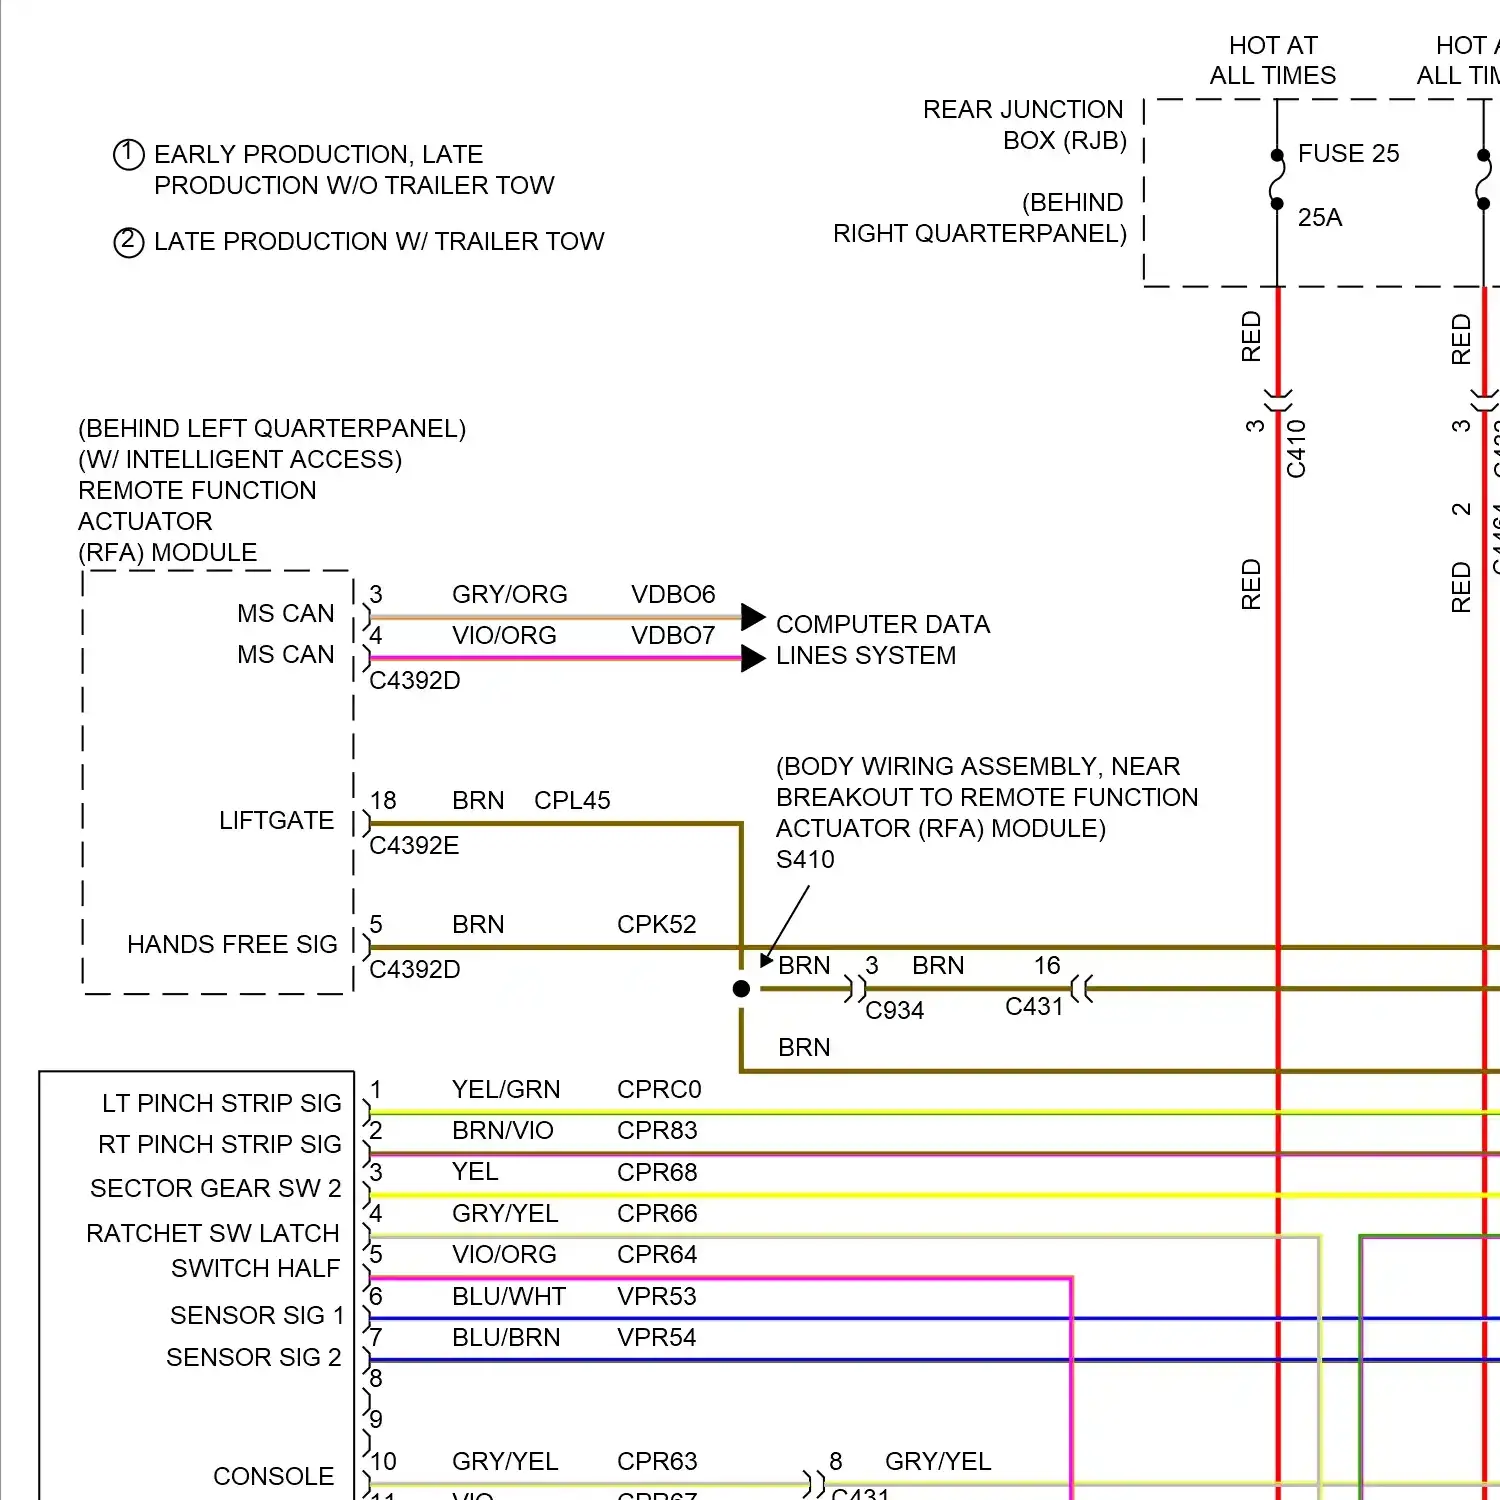1500x1500 pixels.
Task: Click the SECTOR GEAR SW 2 label
Action: click(216, 1188)
